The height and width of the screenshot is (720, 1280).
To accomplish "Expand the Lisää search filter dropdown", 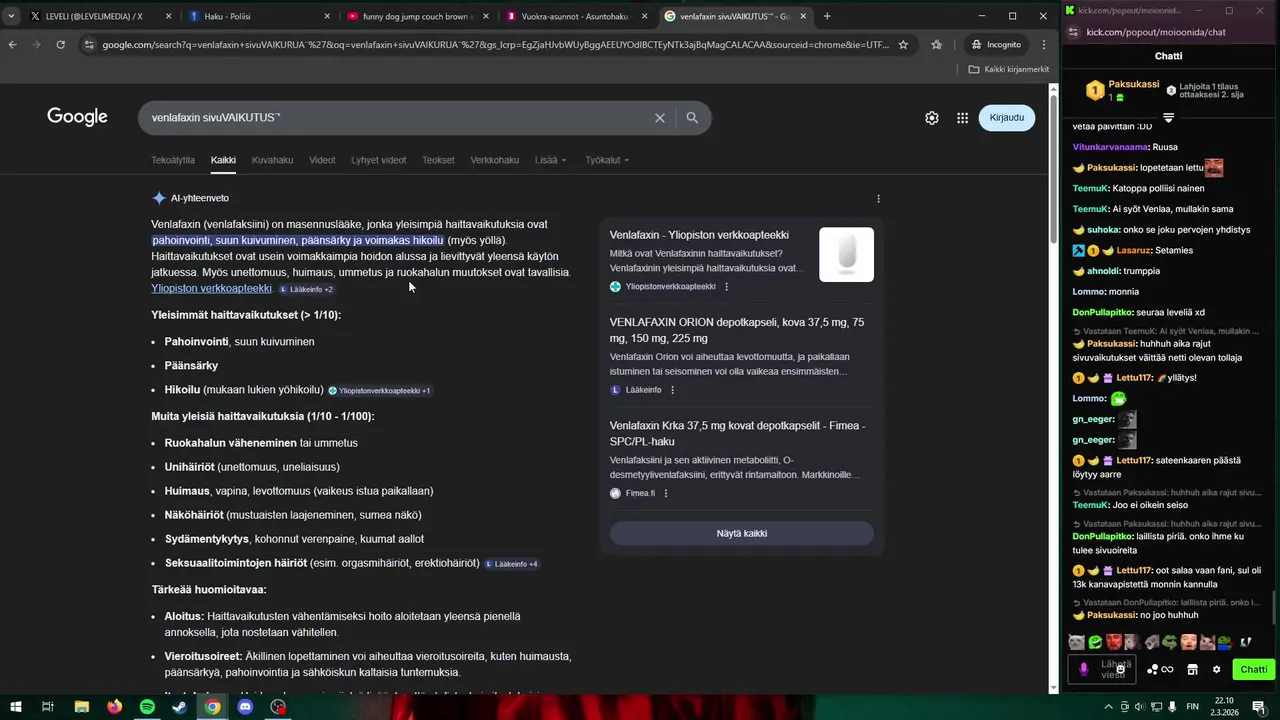I will pos(551,160).
